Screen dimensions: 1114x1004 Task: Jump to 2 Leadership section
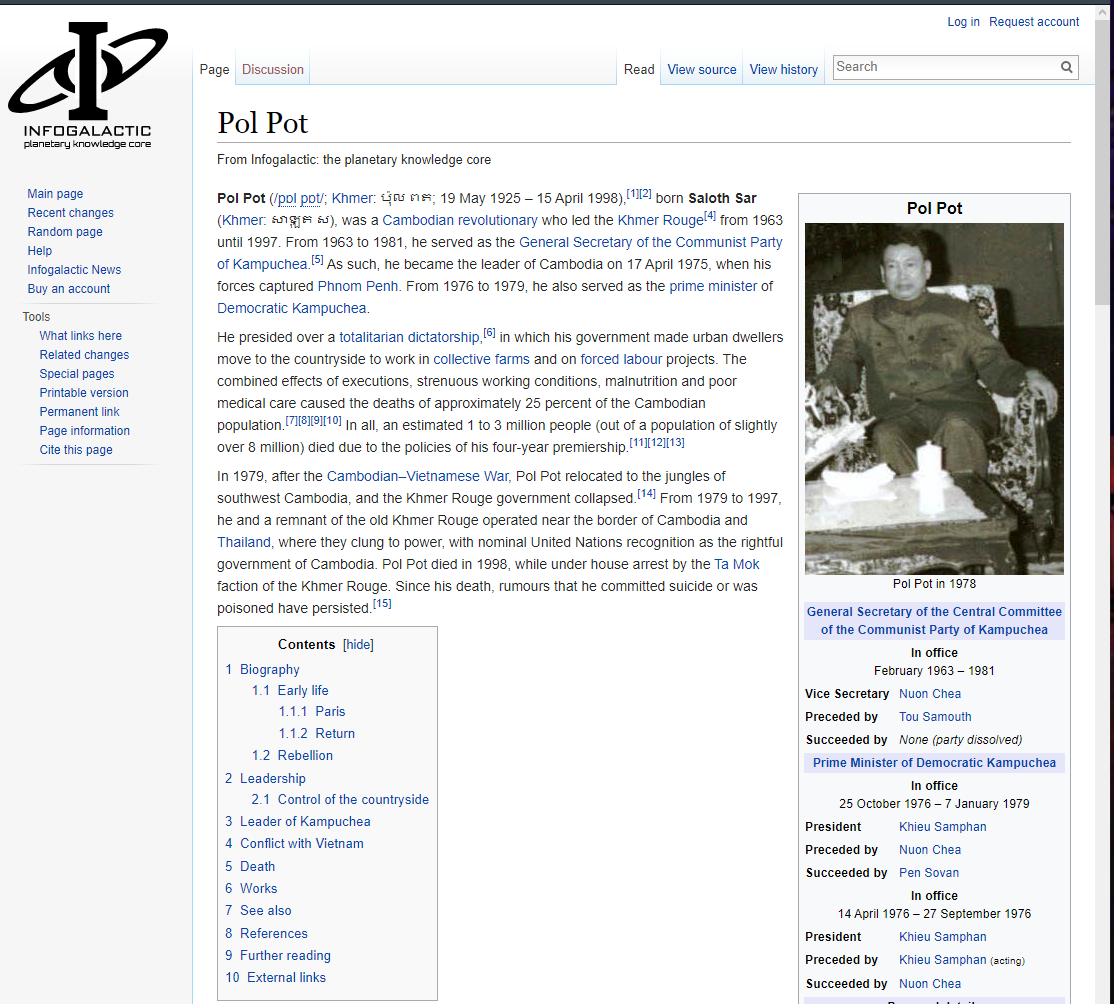pos(265,779)
